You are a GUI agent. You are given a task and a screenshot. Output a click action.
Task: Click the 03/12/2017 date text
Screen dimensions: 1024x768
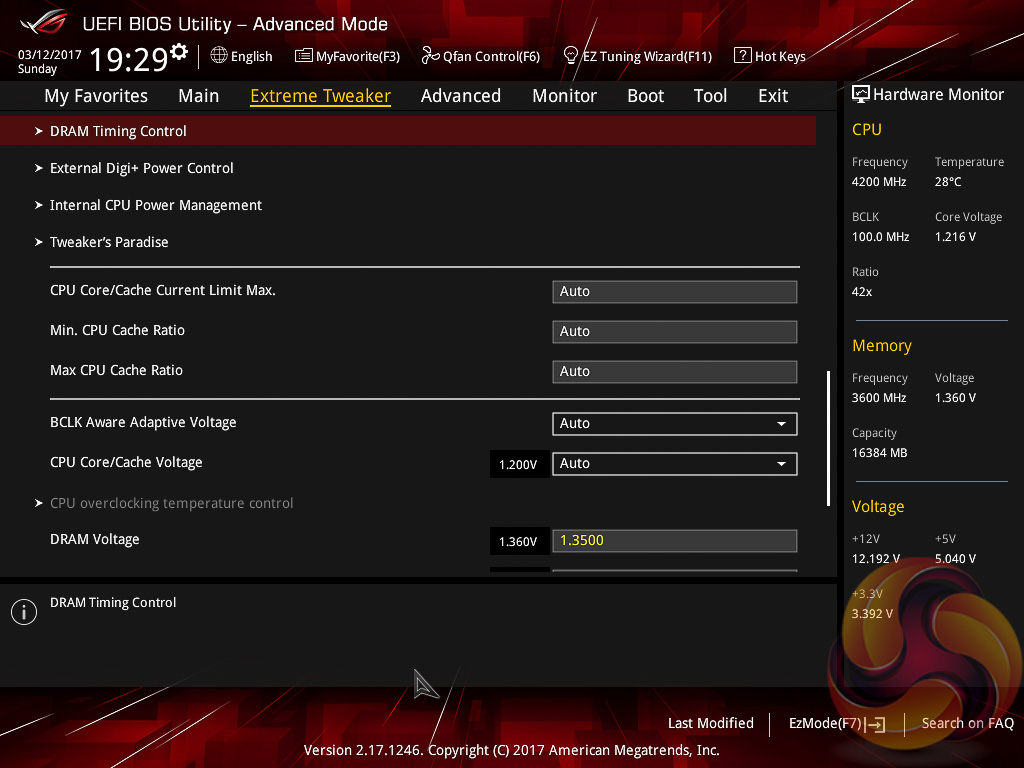click(x=50, y=55)
